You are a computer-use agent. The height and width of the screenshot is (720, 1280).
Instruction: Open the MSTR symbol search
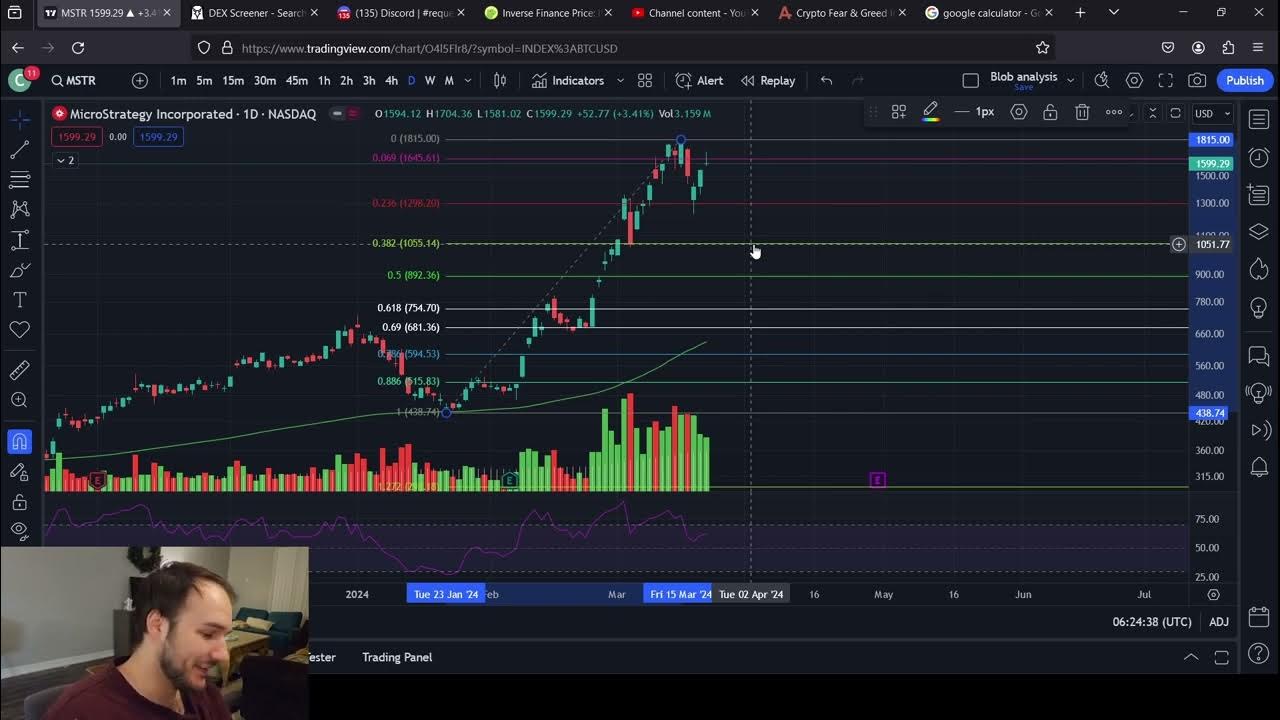pos(75,81)
